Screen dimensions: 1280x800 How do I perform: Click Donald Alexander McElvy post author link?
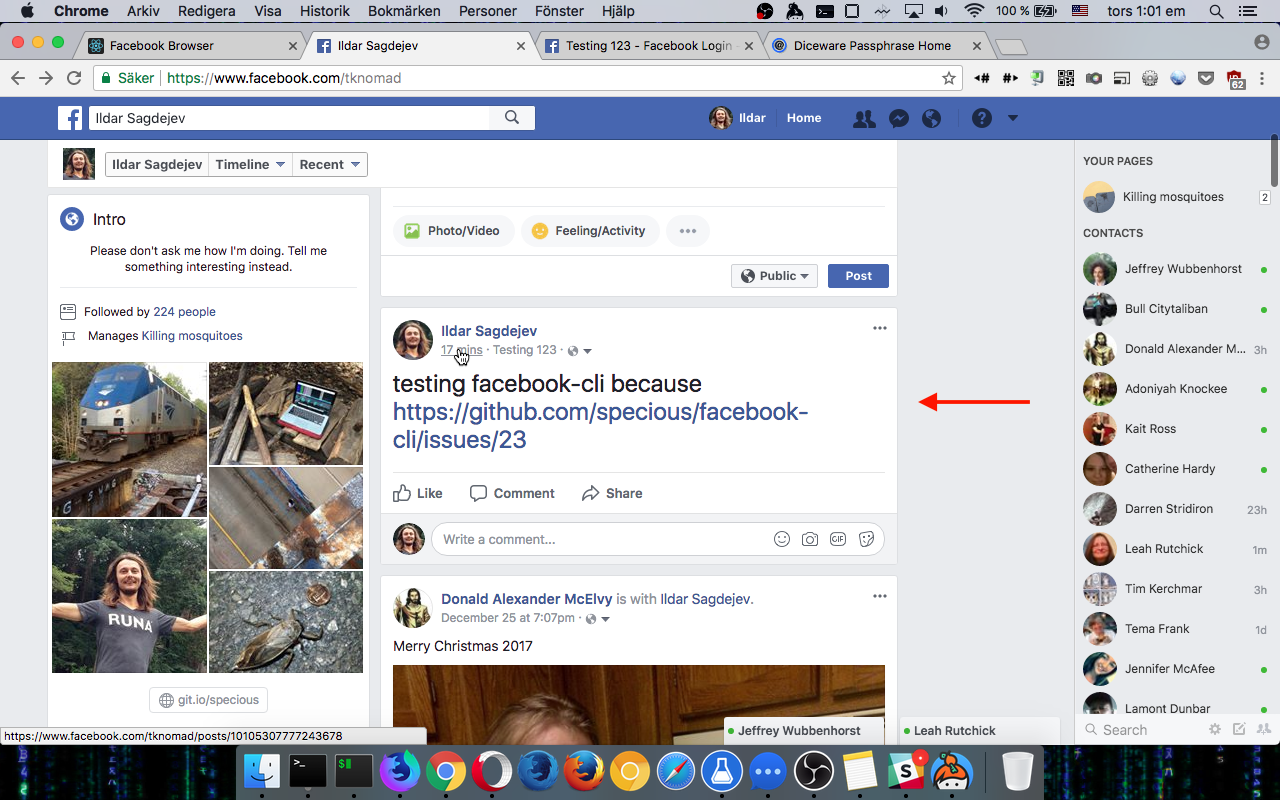(x=526, y=599)
